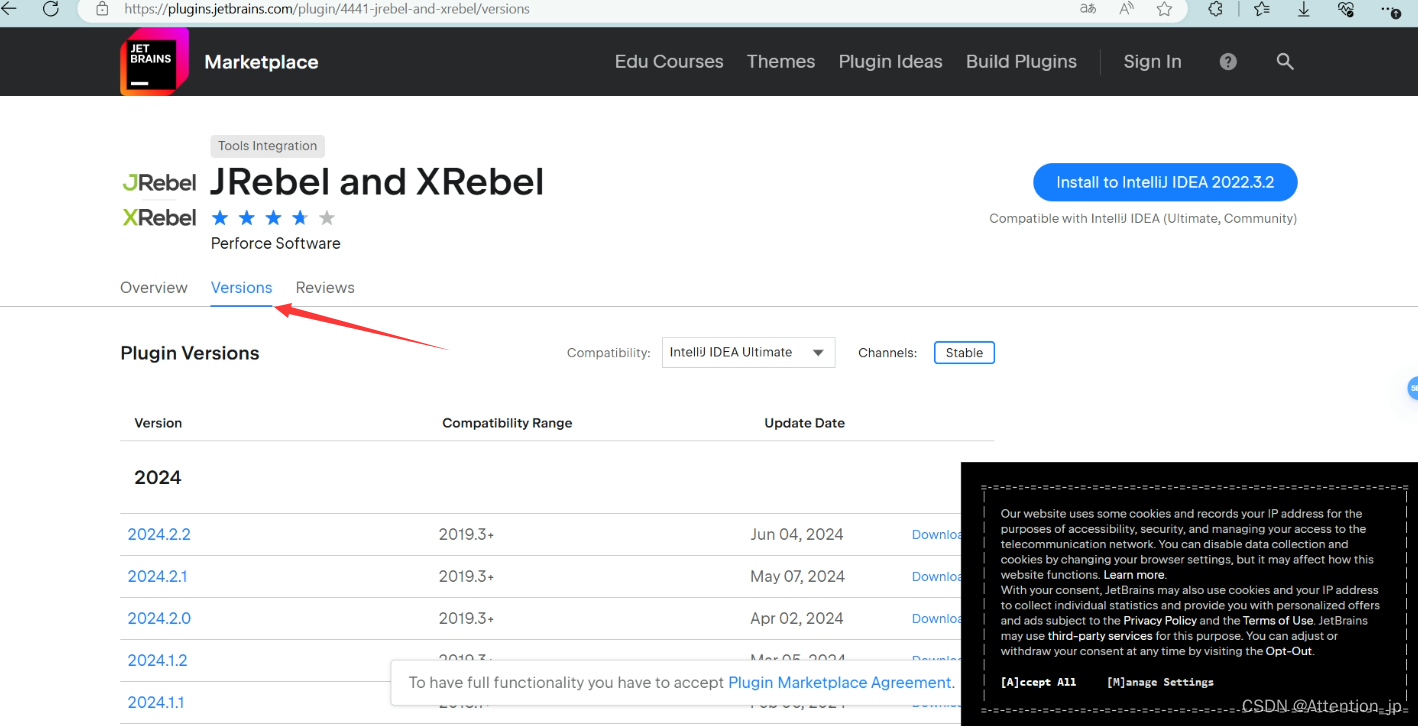Open browser Downloads icon

[1303, 9]
